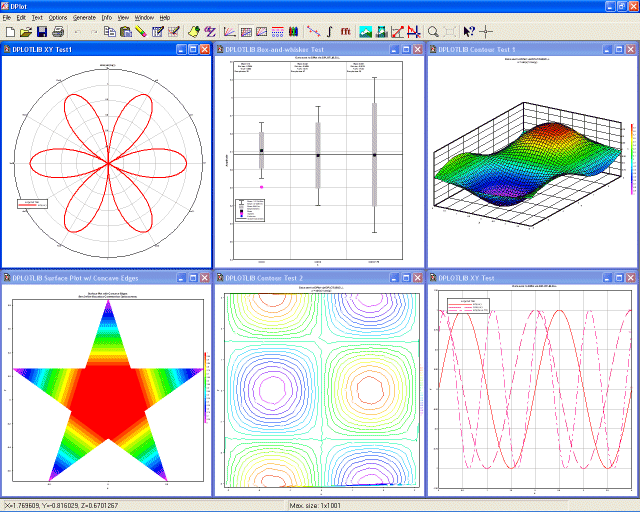Click the context help arrow question icon
640x512 pixels.
tap(469, 32)
